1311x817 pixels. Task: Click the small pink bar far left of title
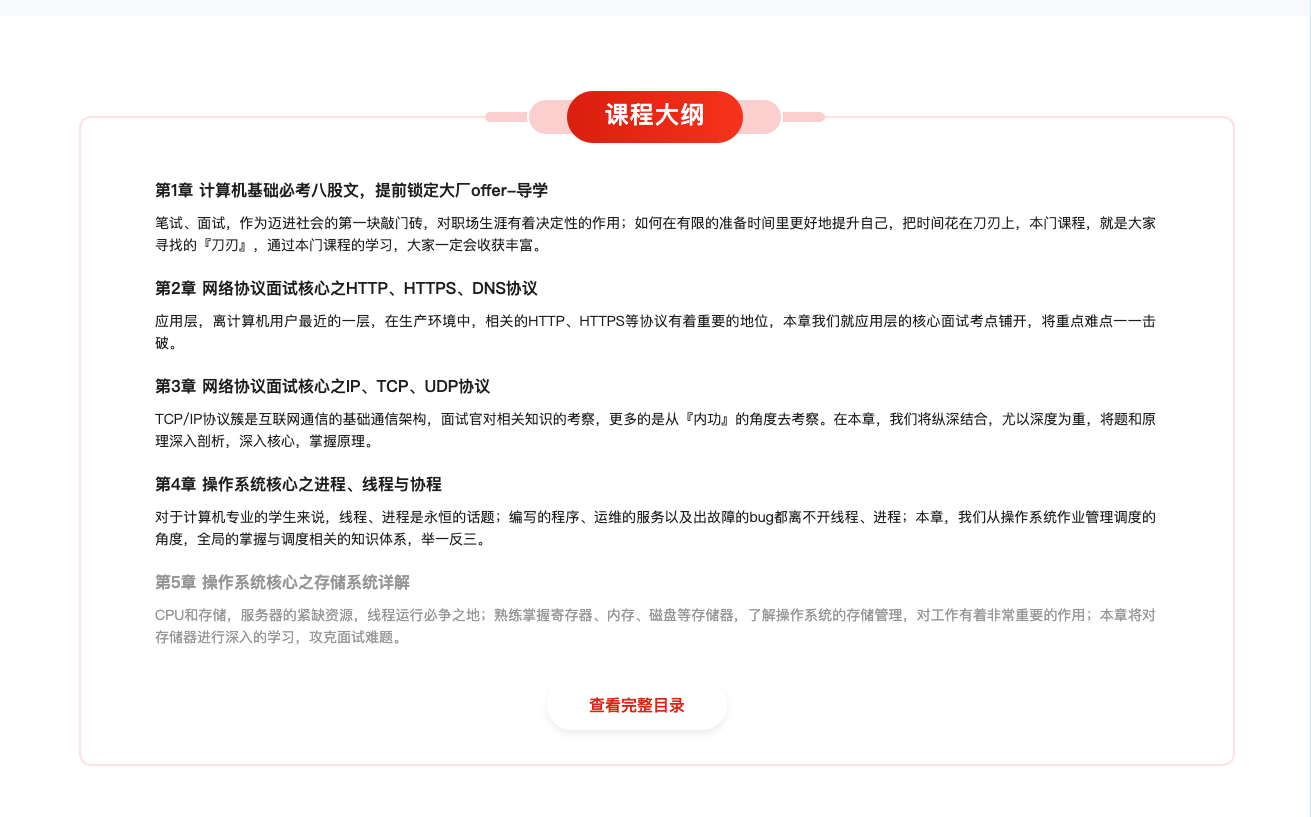coord(506,117)
